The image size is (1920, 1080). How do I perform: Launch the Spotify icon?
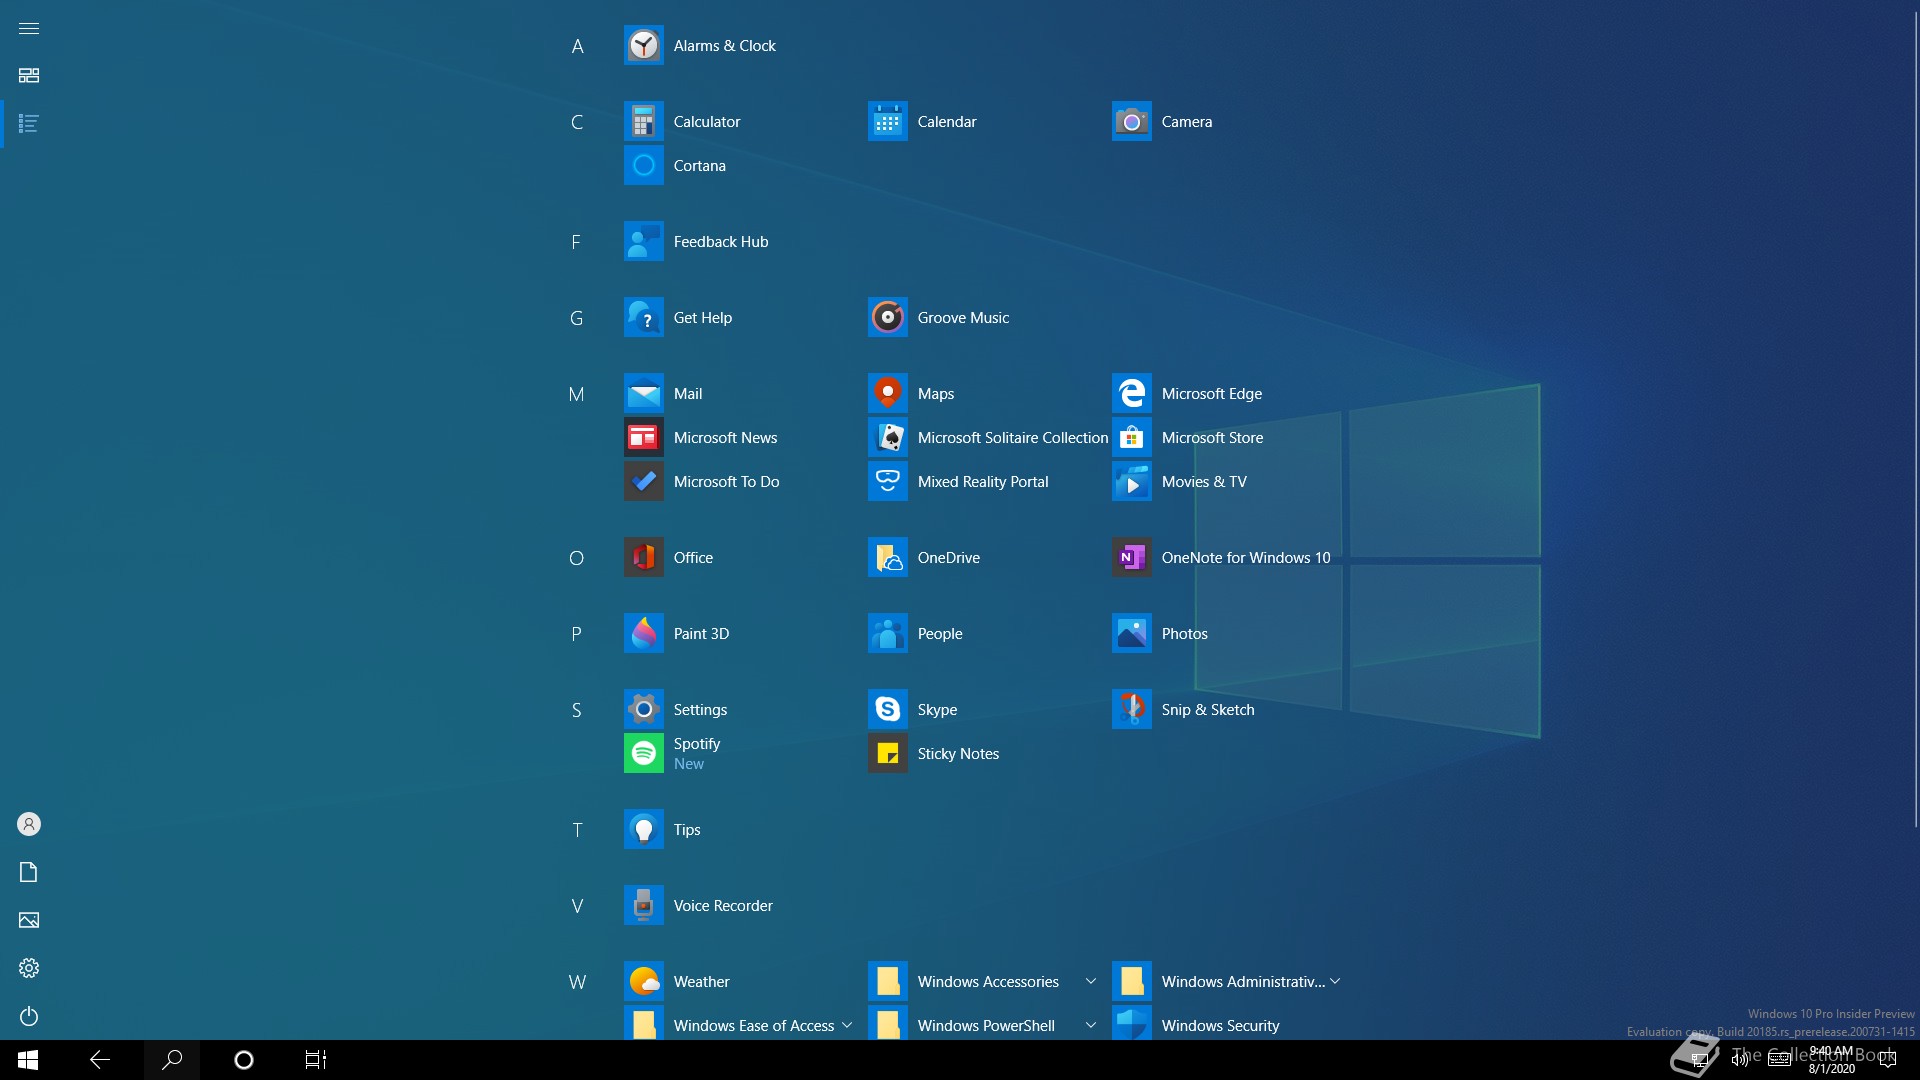643,753
